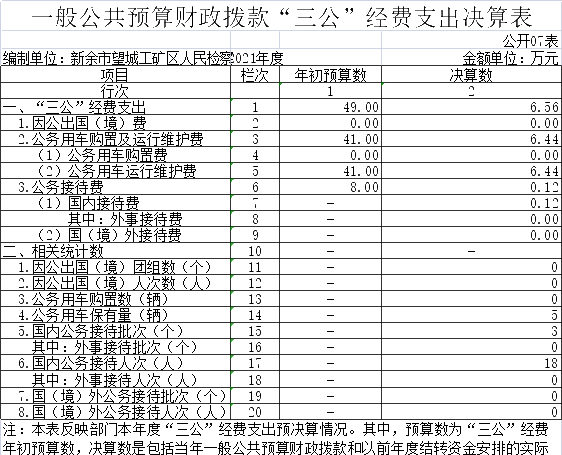Select the 项目 header cell

pyautogui.click(x=115, y=75)
